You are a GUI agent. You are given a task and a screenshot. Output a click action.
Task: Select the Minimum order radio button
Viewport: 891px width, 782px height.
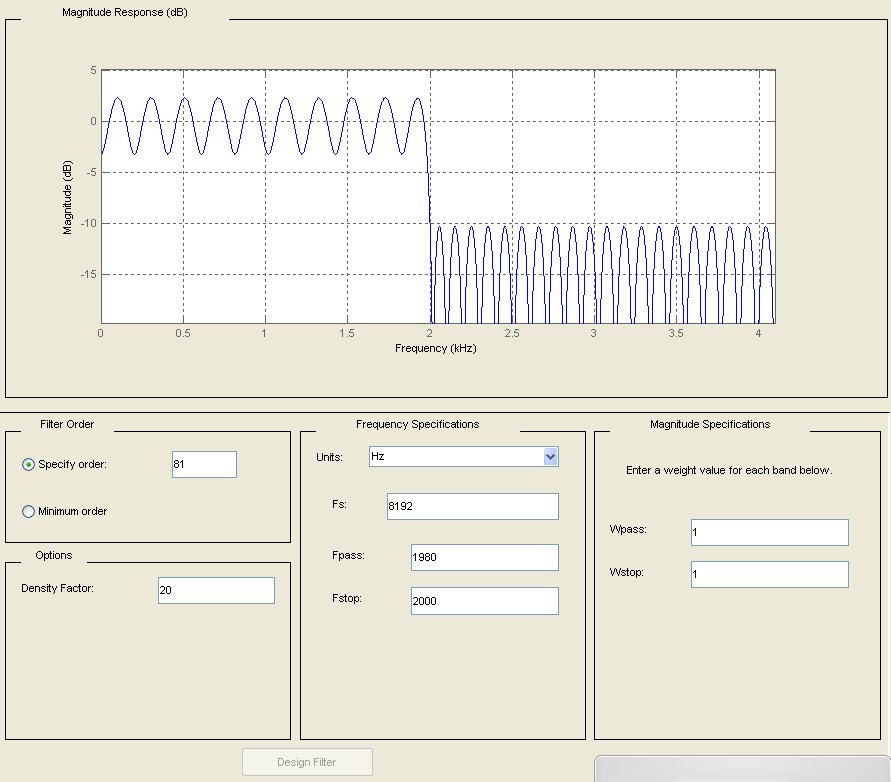[28, 511]
